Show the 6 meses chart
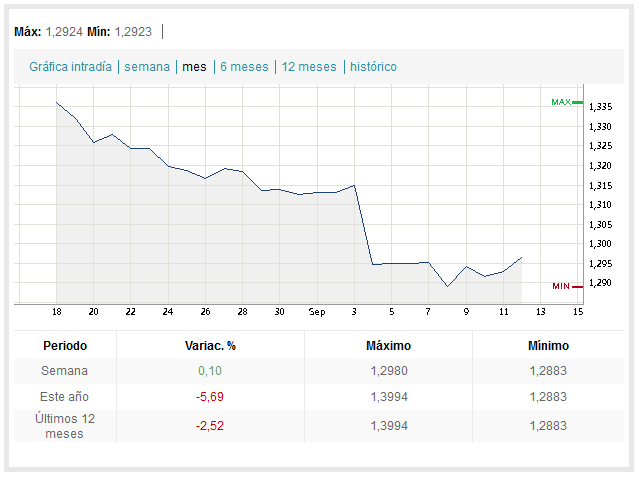The width and height of the screenshot is (639, 477). click(244, 67)
